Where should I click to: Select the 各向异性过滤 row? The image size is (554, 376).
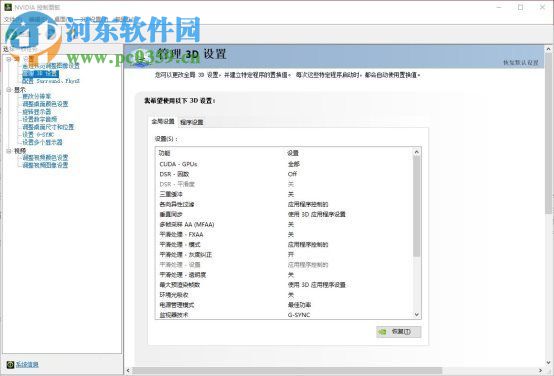284,204
